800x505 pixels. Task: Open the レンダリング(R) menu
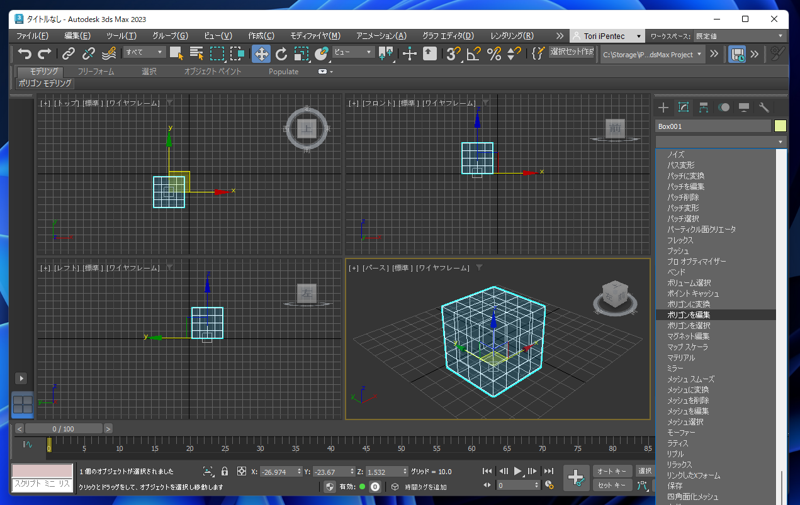[x=512, y=36]
